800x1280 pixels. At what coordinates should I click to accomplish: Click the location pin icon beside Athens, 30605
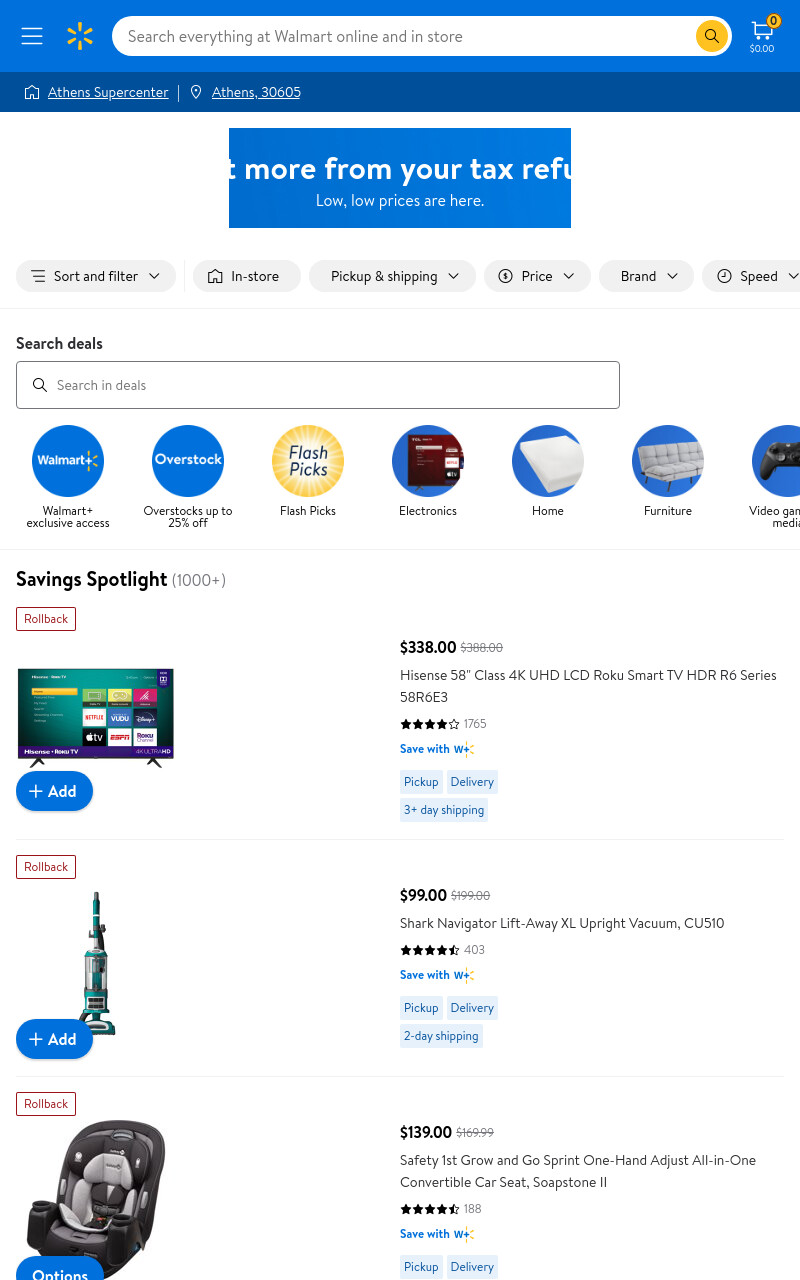[196, 92]
